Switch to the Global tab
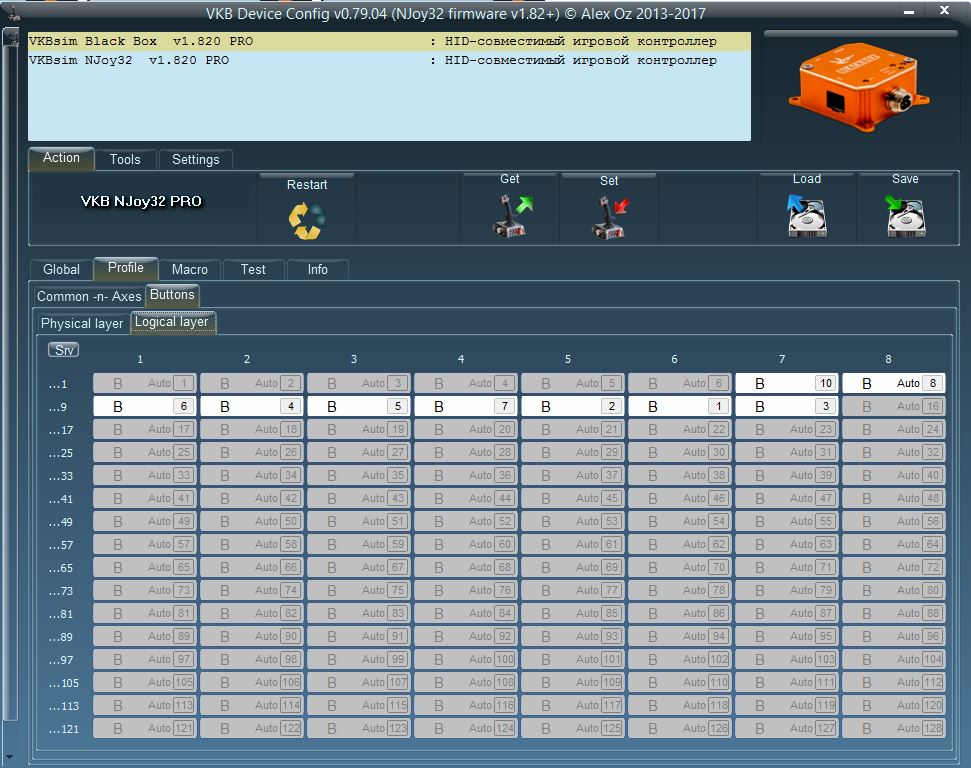The height and width of the screenshot is (768, 971). pos(61,269)
